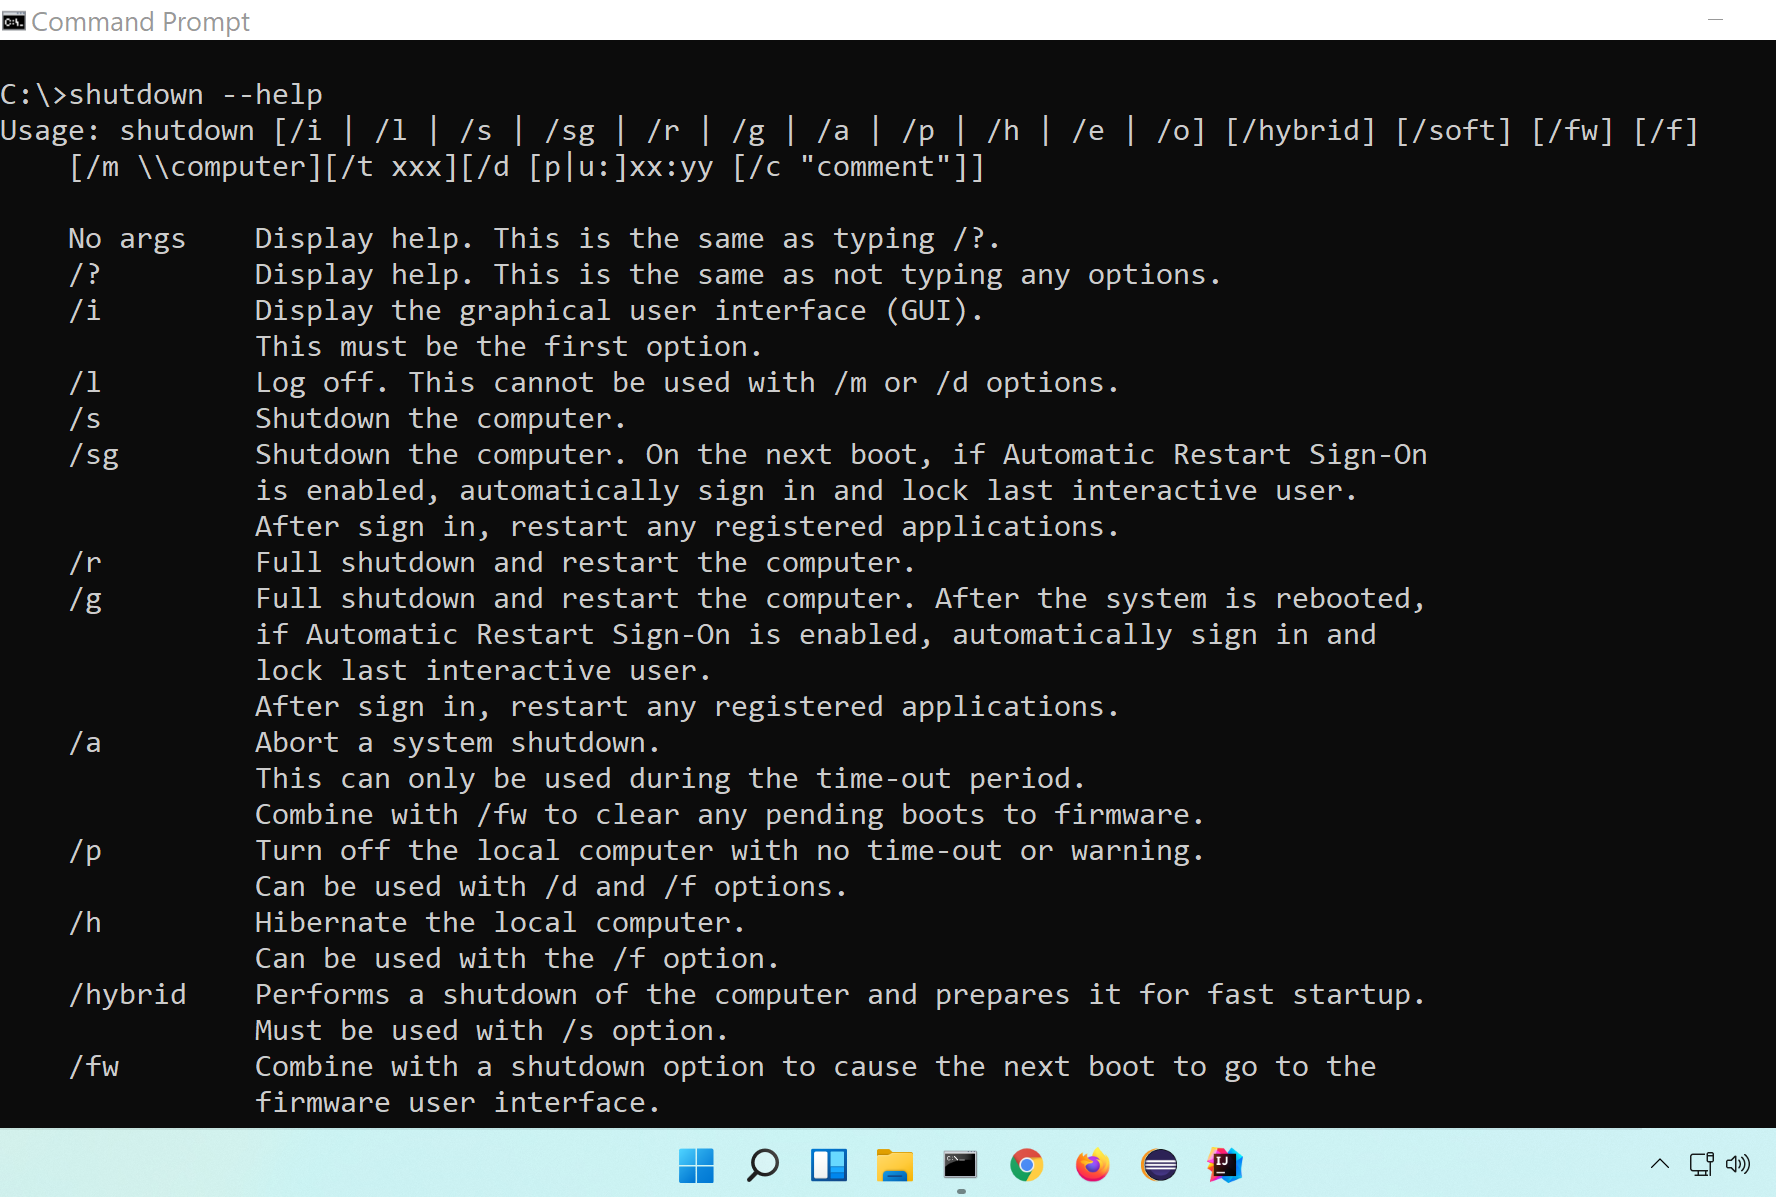
Task: Click 'Abort a system shutdown.' text
Action: click(458, 742)
